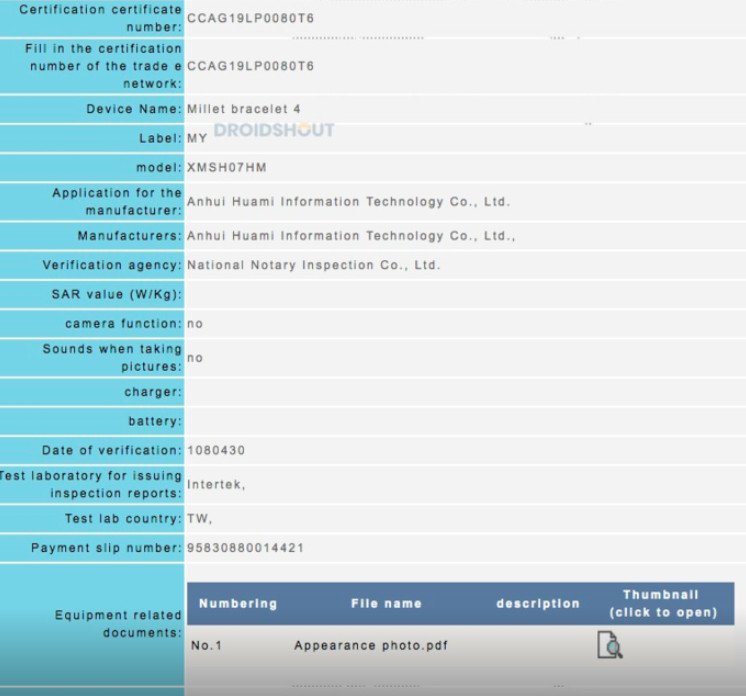The image size is (746, 696).
Task: Click the Numbering column header
Action: pyautogui.click(x=238, y=603)
